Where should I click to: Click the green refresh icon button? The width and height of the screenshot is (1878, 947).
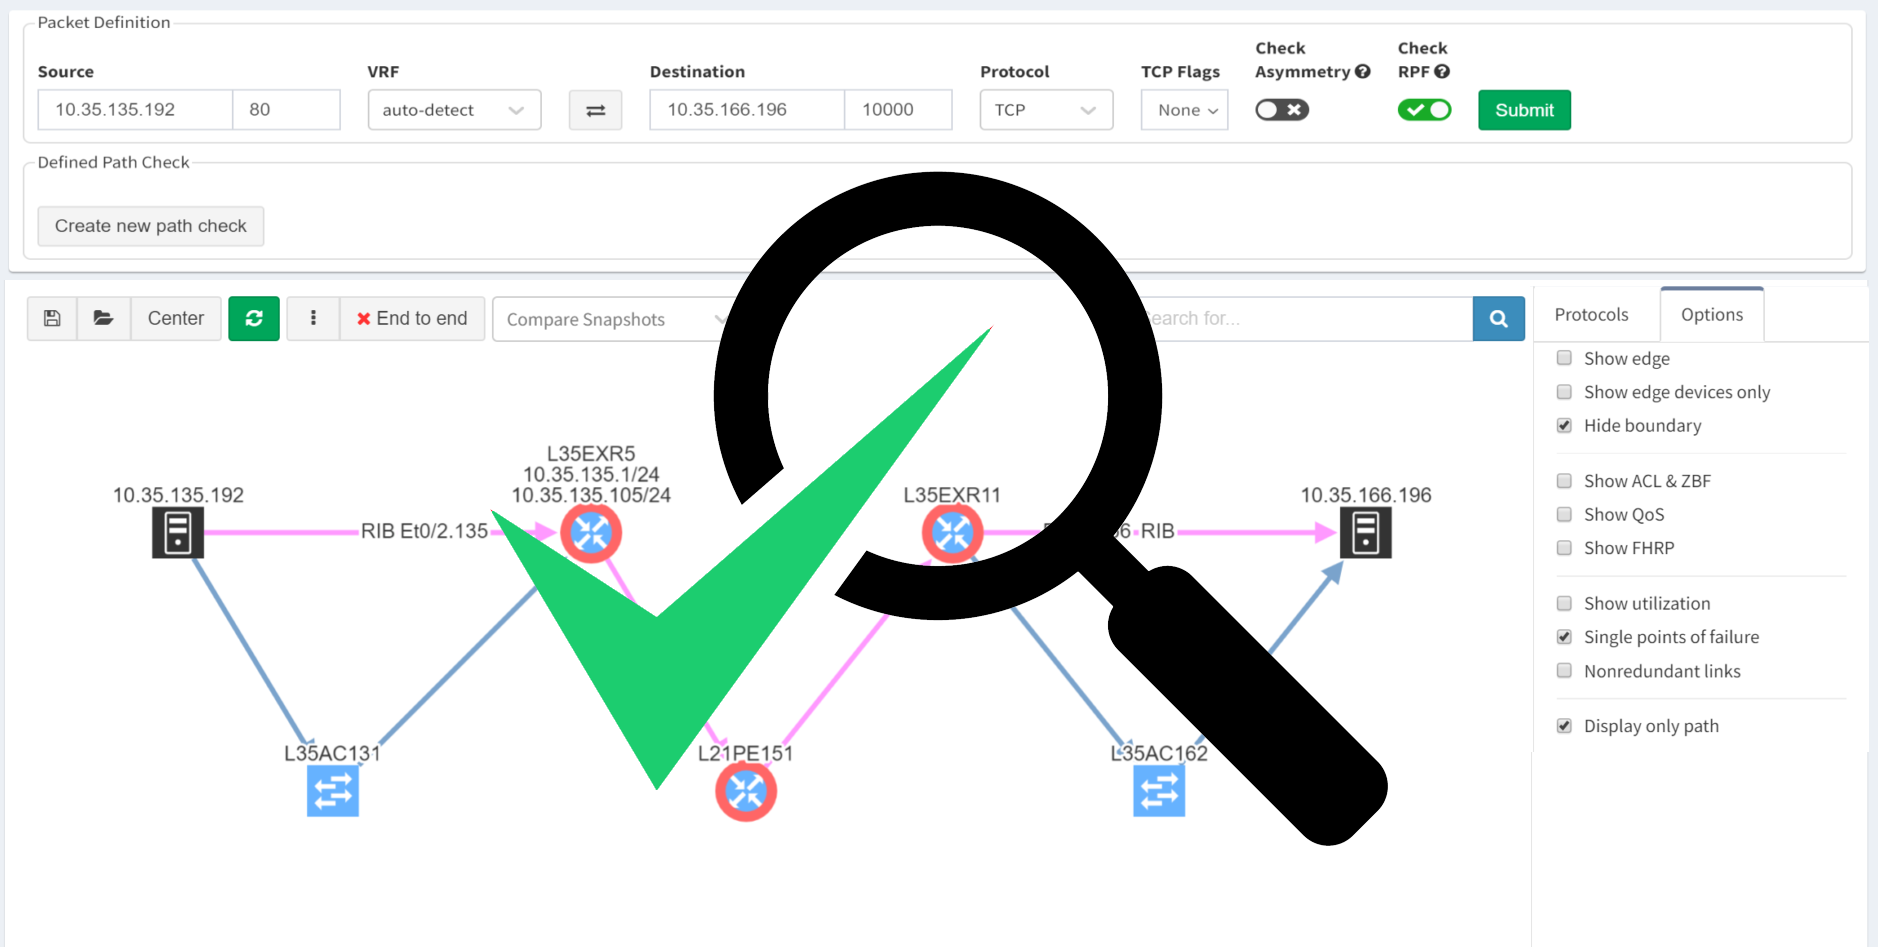coord(254,319)
